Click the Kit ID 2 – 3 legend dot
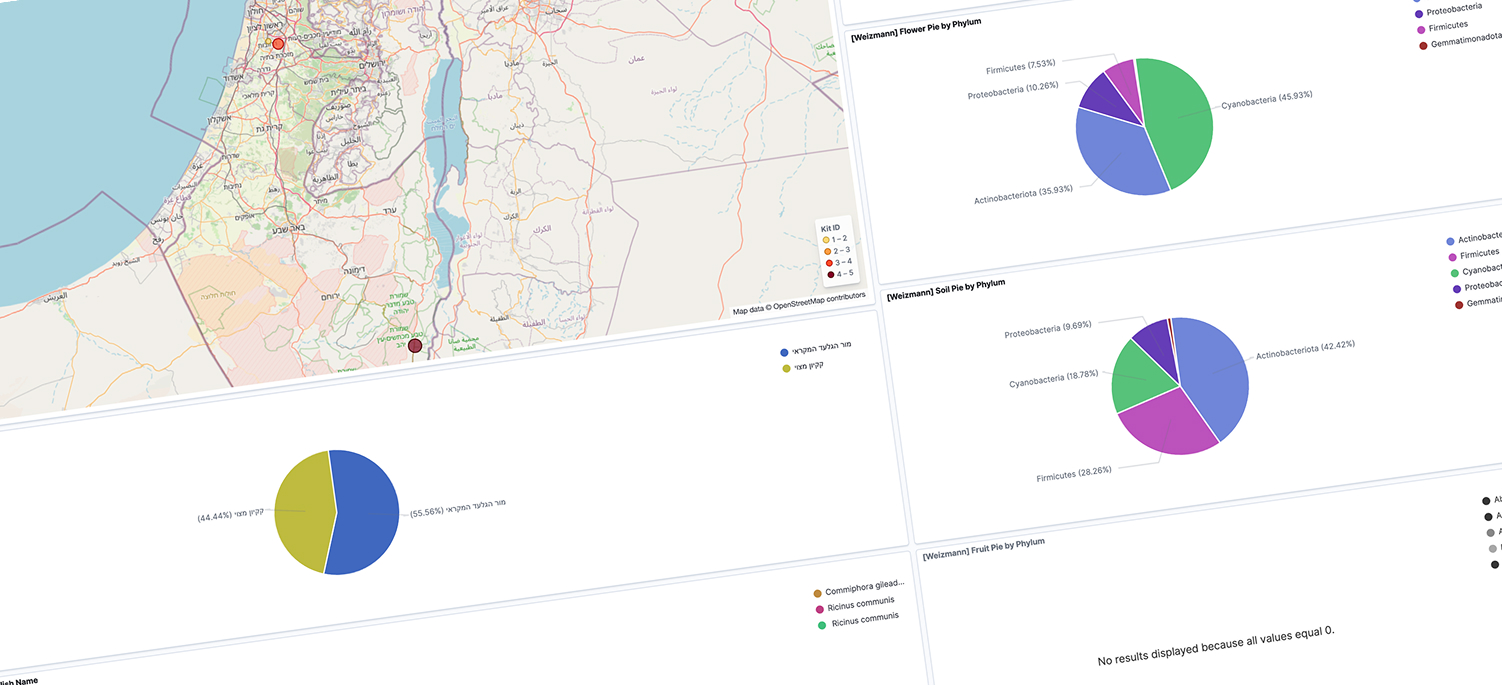The height and width of the screenshot is (685, 1502). [827, 251]
